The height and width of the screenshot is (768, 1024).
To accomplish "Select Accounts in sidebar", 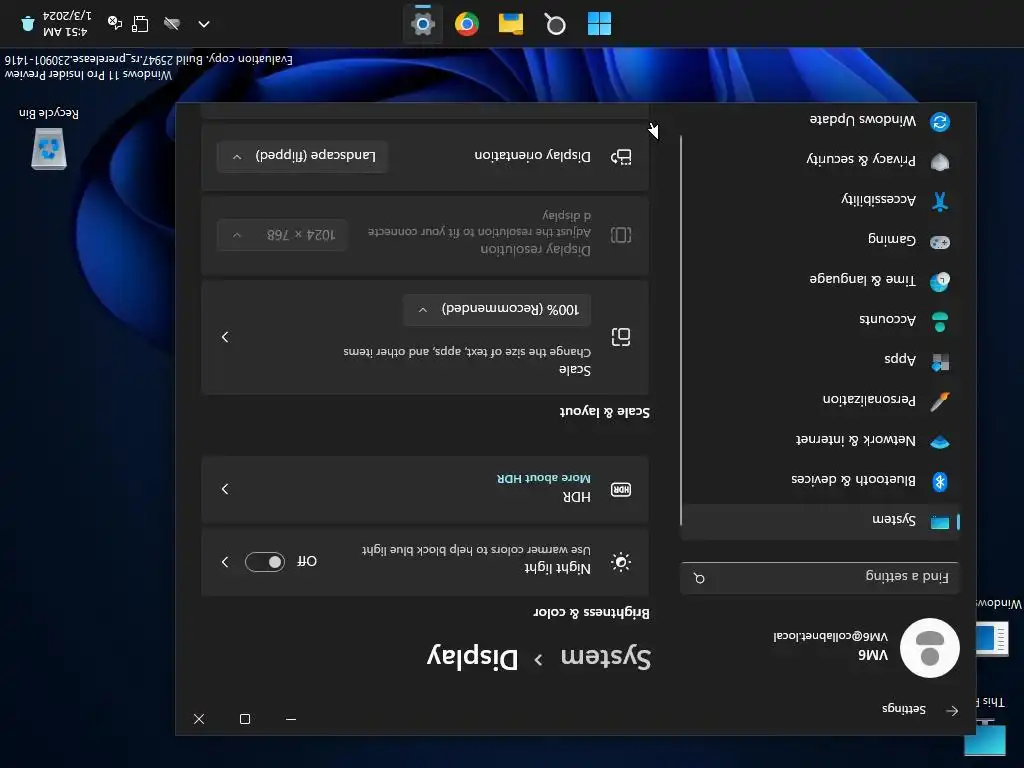I will coord(820,321).
